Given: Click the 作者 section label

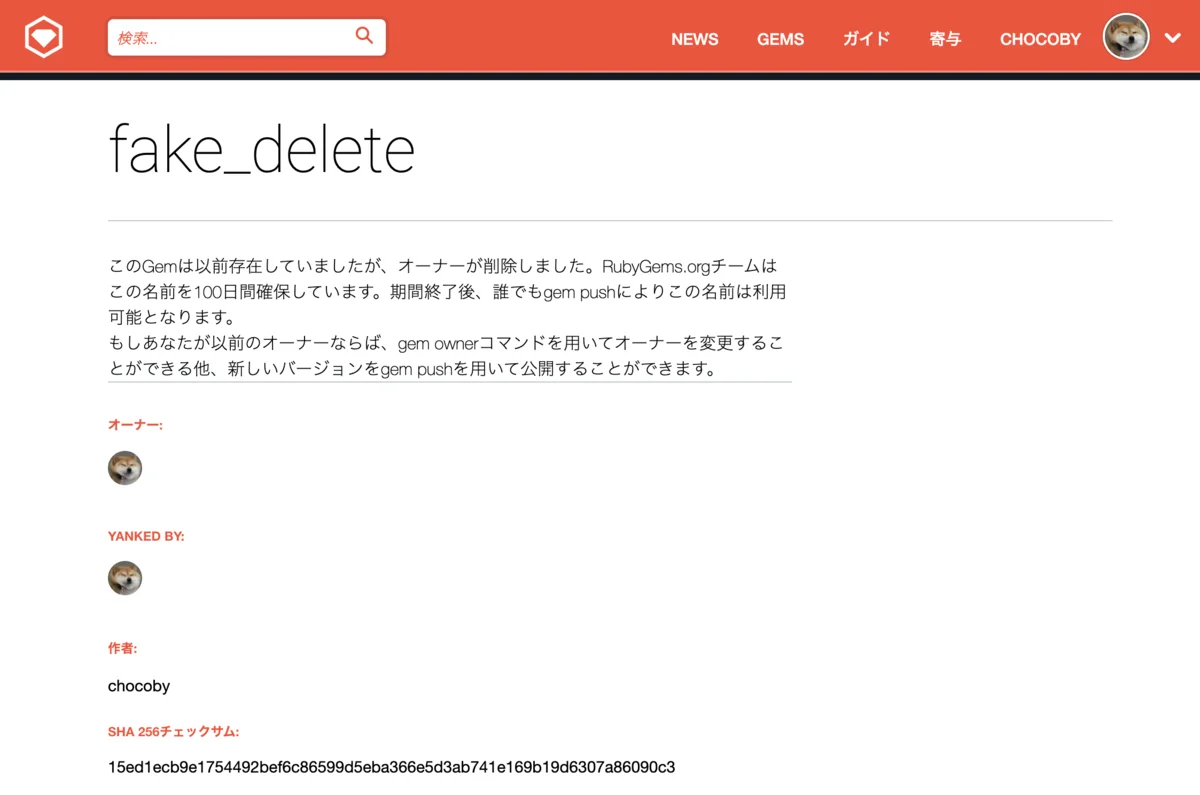Looking at the screenshot, I should click(122, 648).
